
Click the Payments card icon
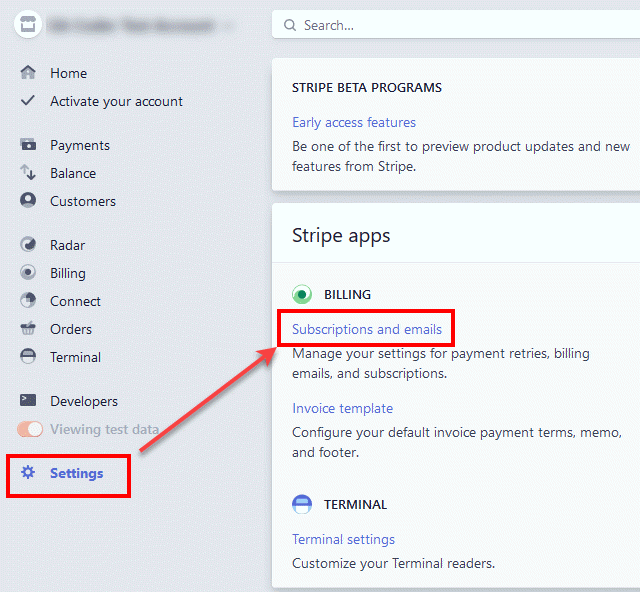(28, 145)
